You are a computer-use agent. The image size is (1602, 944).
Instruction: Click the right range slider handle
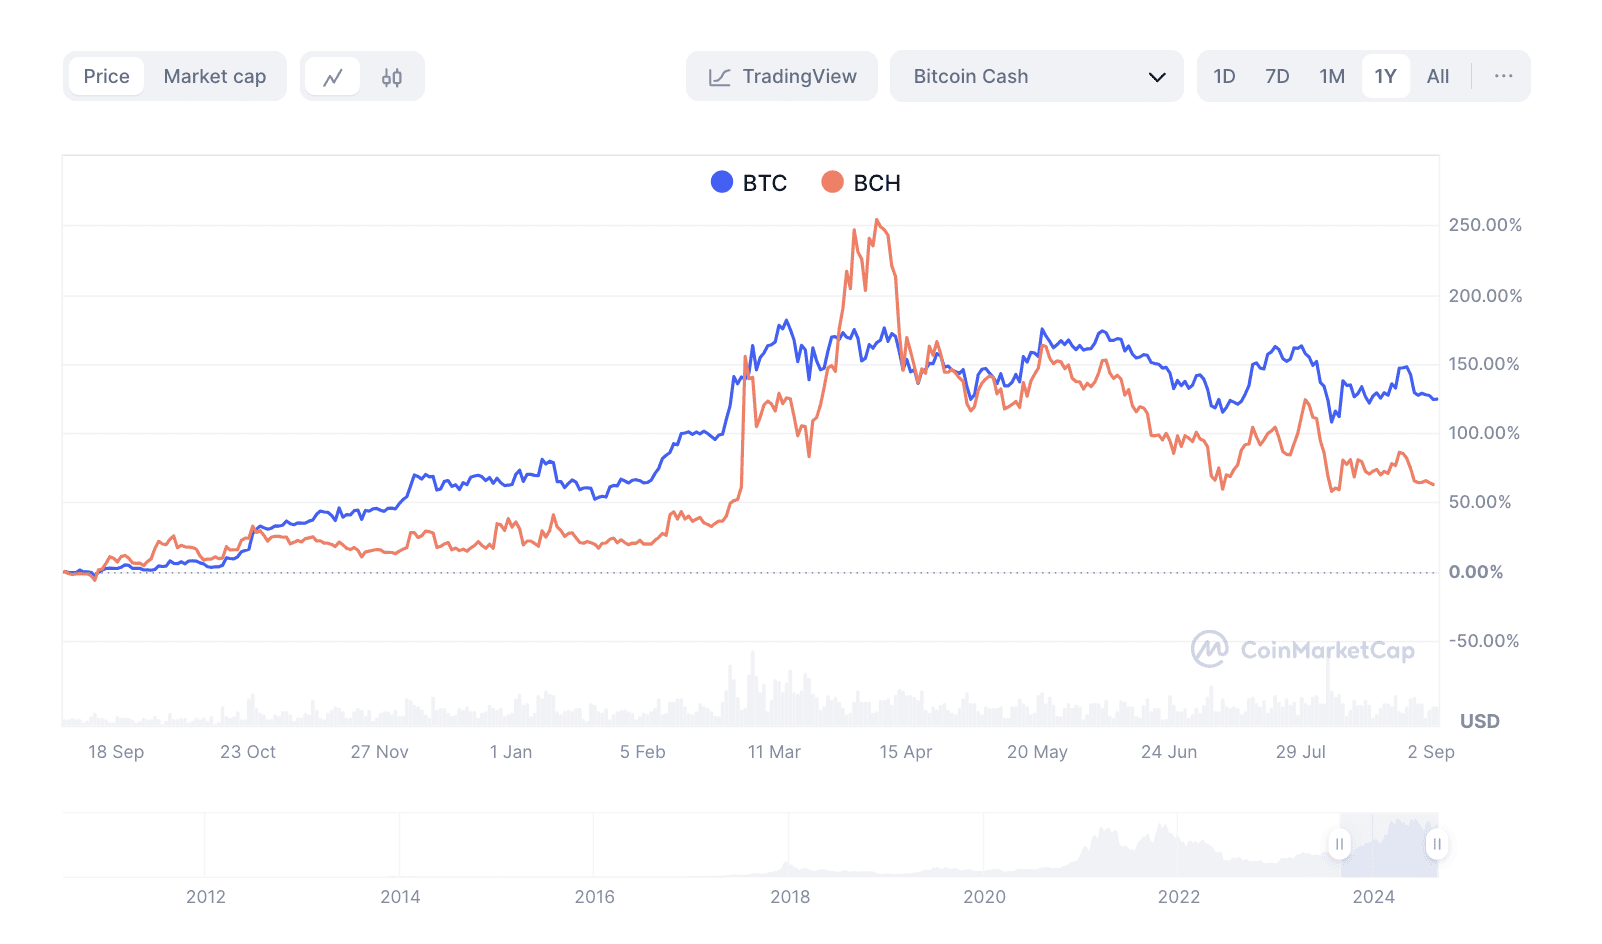(x=1437, y=844)
